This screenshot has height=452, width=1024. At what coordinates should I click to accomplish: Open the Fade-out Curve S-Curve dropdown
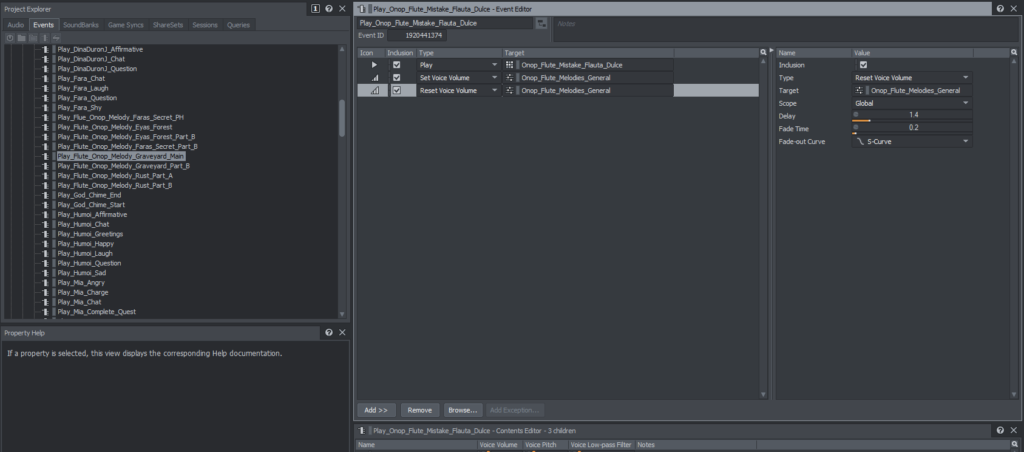(x=910, y=142)
